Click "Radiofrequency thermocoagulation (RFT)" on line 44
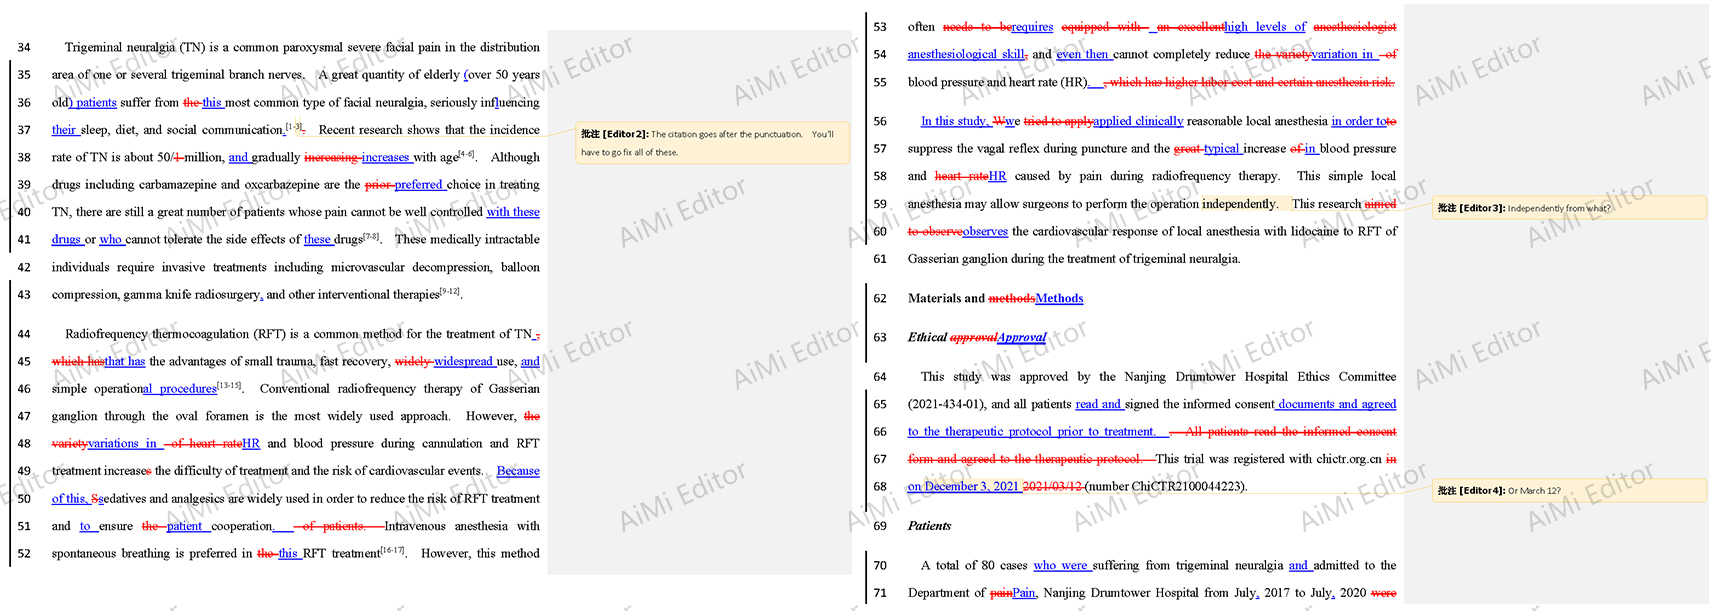This screenshot has width=1711, height=611. point(175,334)
